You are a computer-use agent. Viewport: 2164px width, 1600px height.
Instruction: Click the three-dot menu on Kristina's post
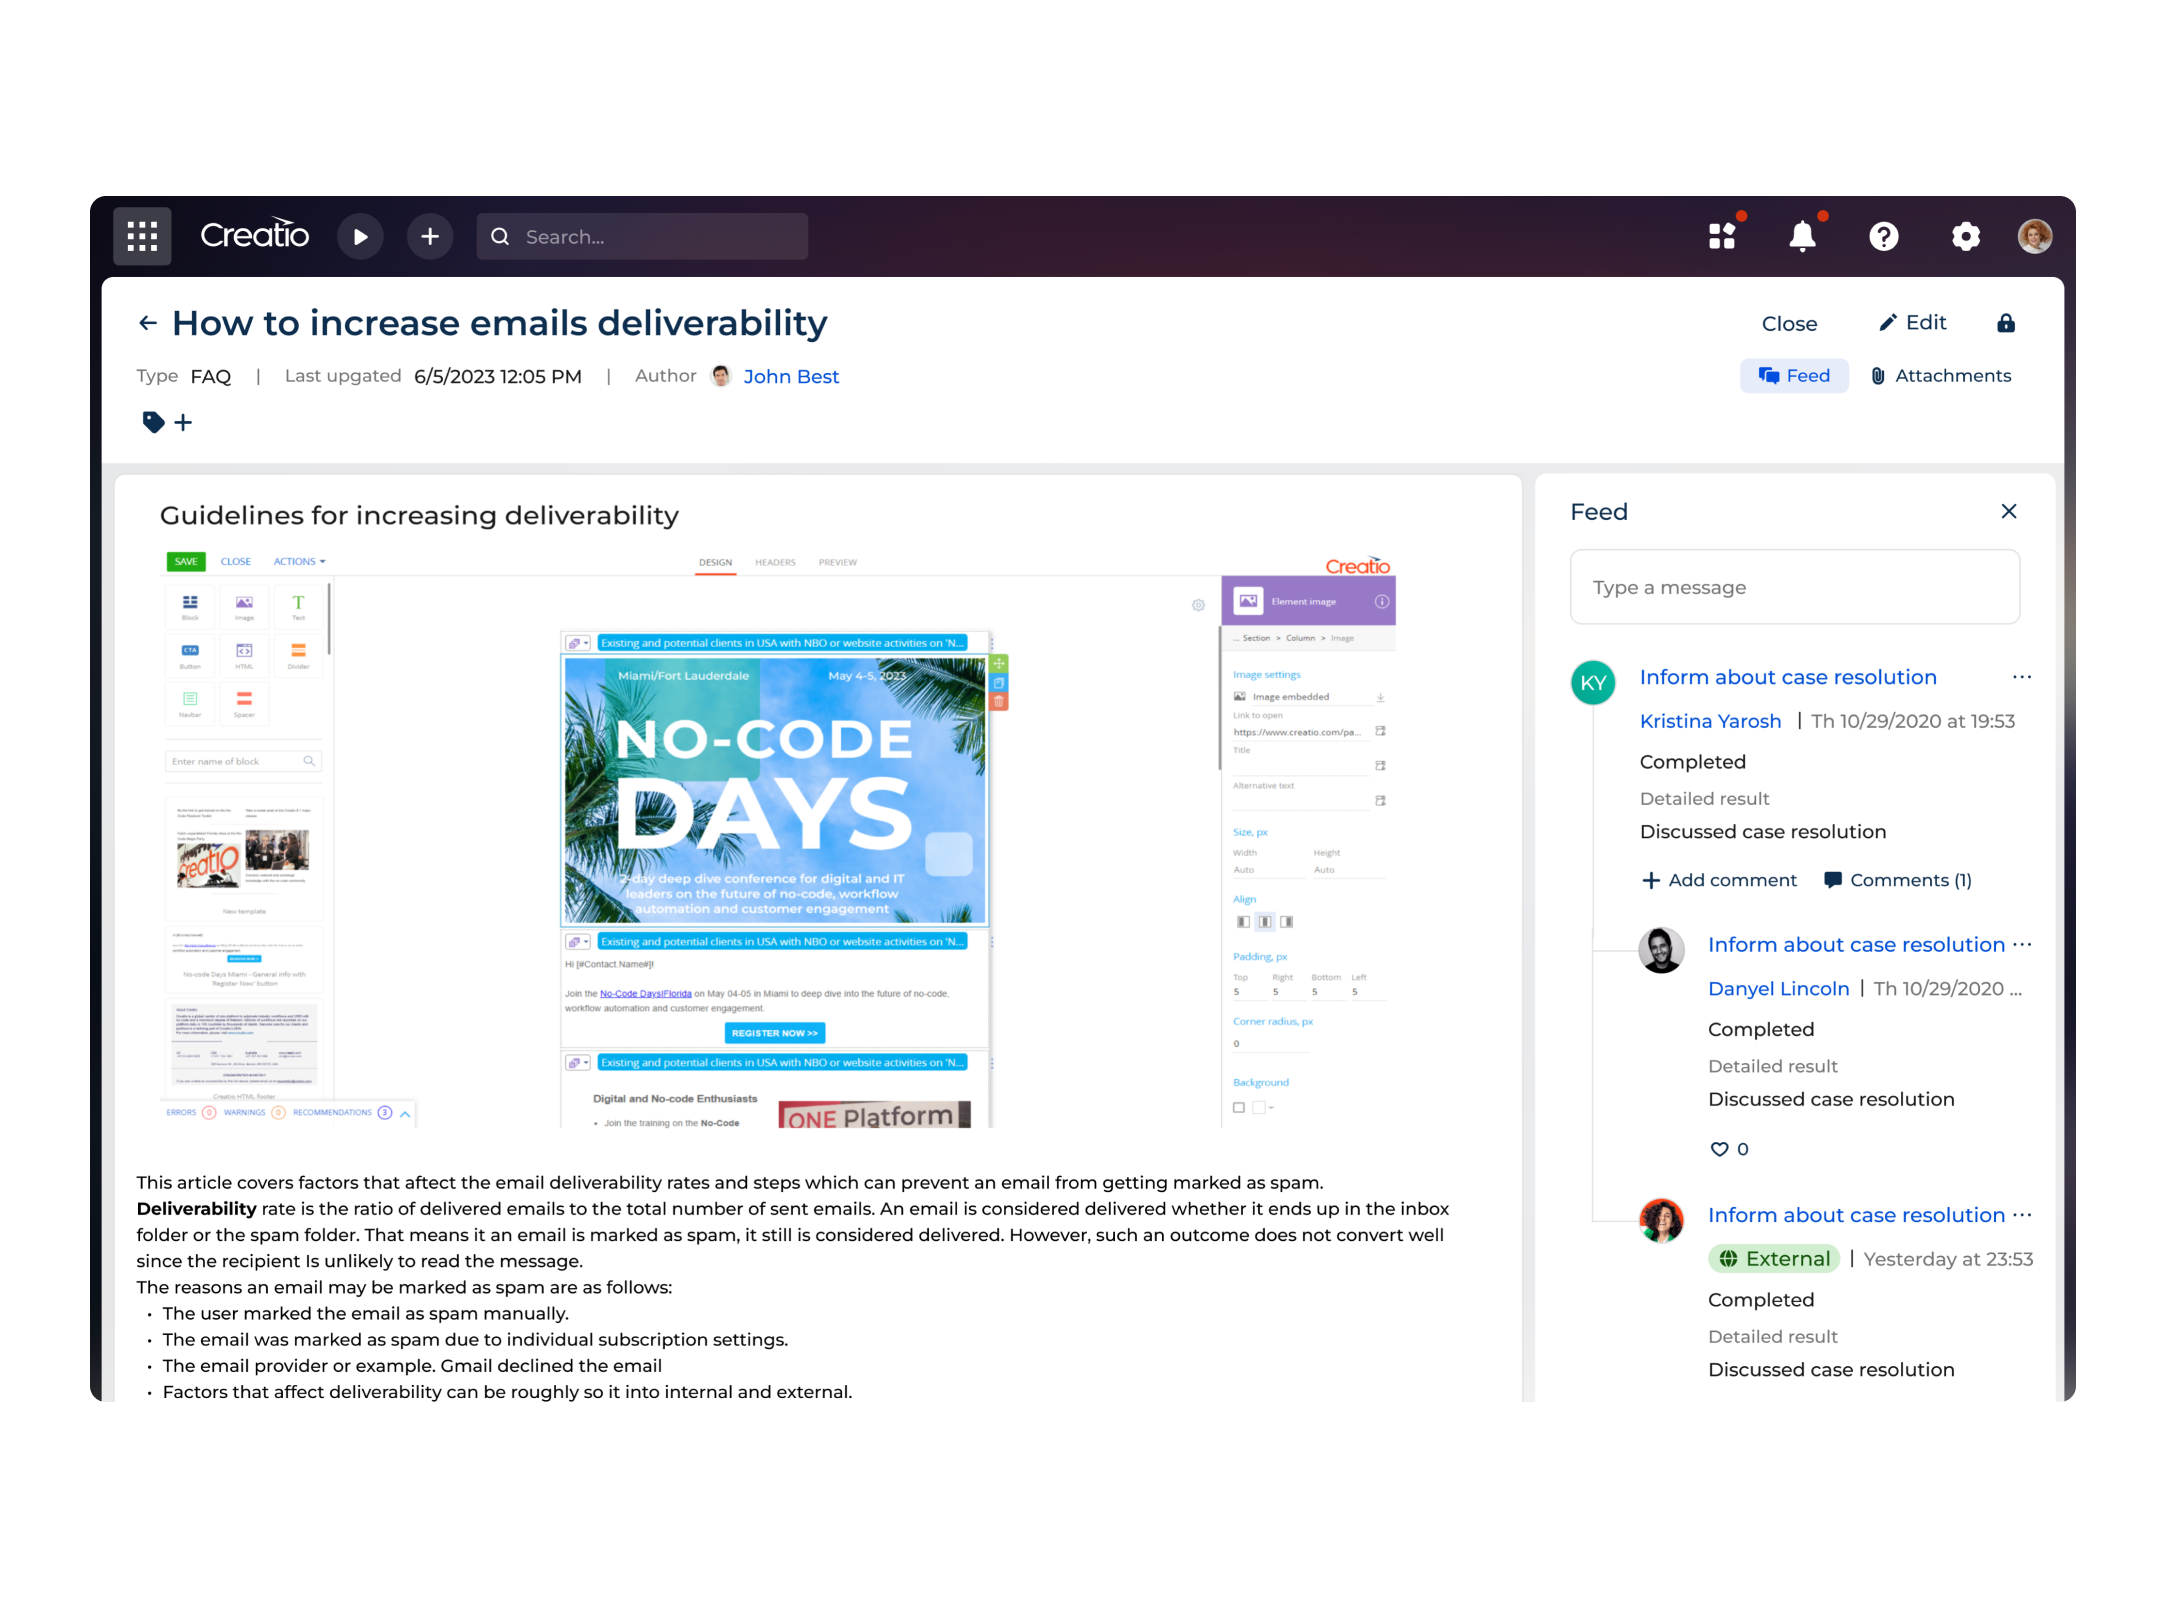[x=2023, y=676]
